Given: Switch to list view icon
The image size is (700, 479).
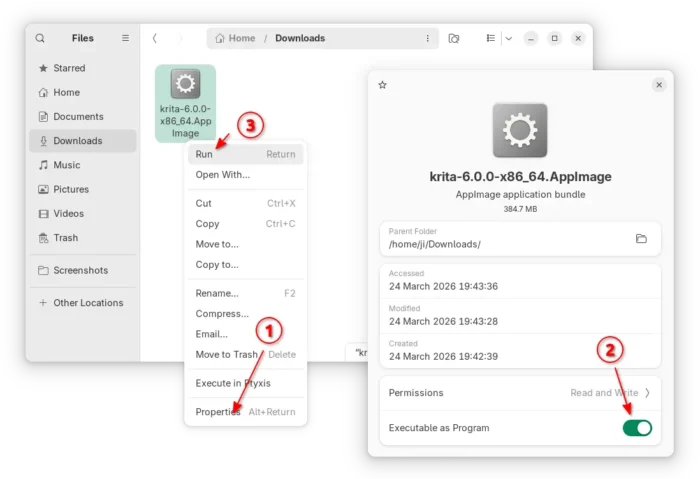Looking at the screenshot, I should (x=490, y=38).
